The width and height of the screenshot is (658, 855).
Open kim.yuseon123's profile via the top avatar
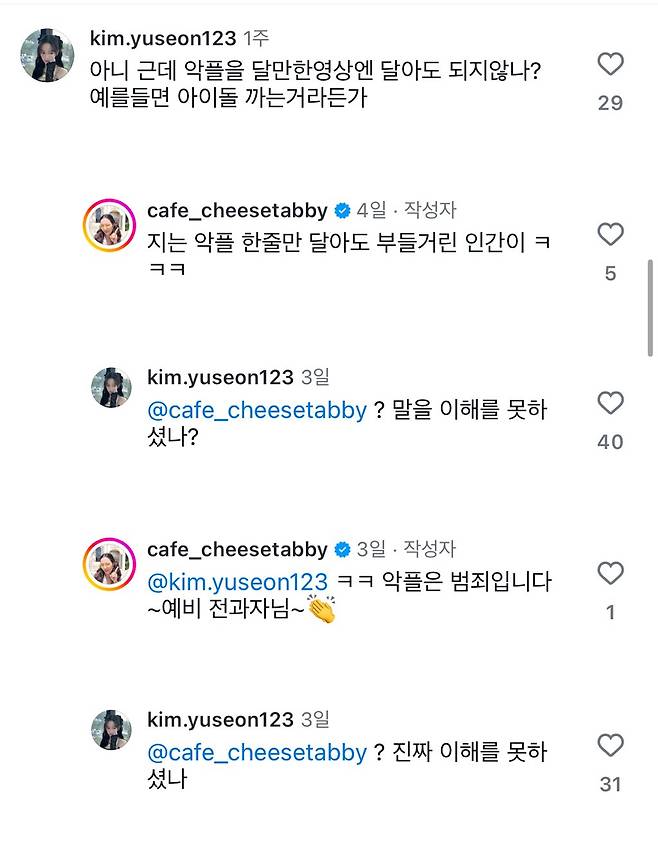click(x=45, y=46)
